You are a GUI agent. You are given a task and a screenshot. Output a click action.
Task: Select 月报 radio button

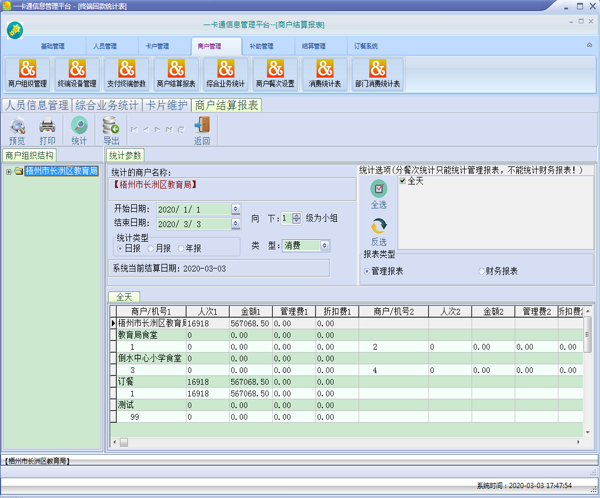(x=151, y=249)
